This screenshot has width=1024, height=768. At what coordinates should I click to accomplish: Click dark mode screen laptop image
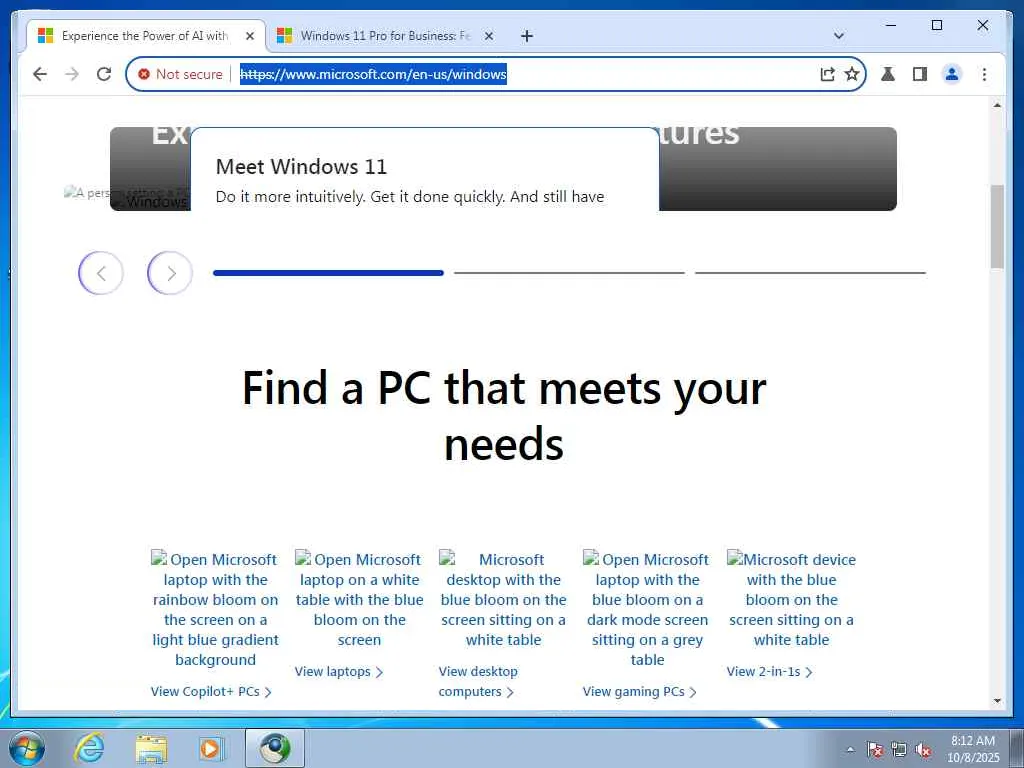[647, 609]
